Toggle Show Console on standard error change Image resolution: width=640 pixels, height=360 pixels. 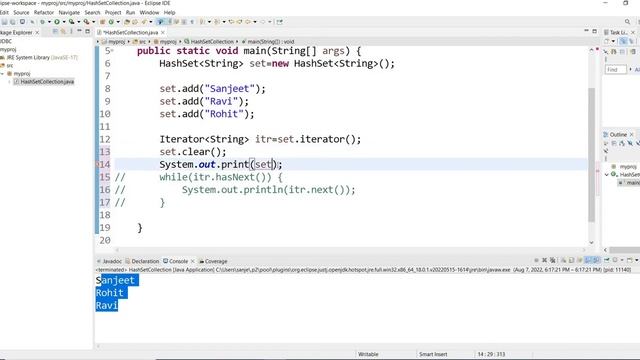[596, 260]
